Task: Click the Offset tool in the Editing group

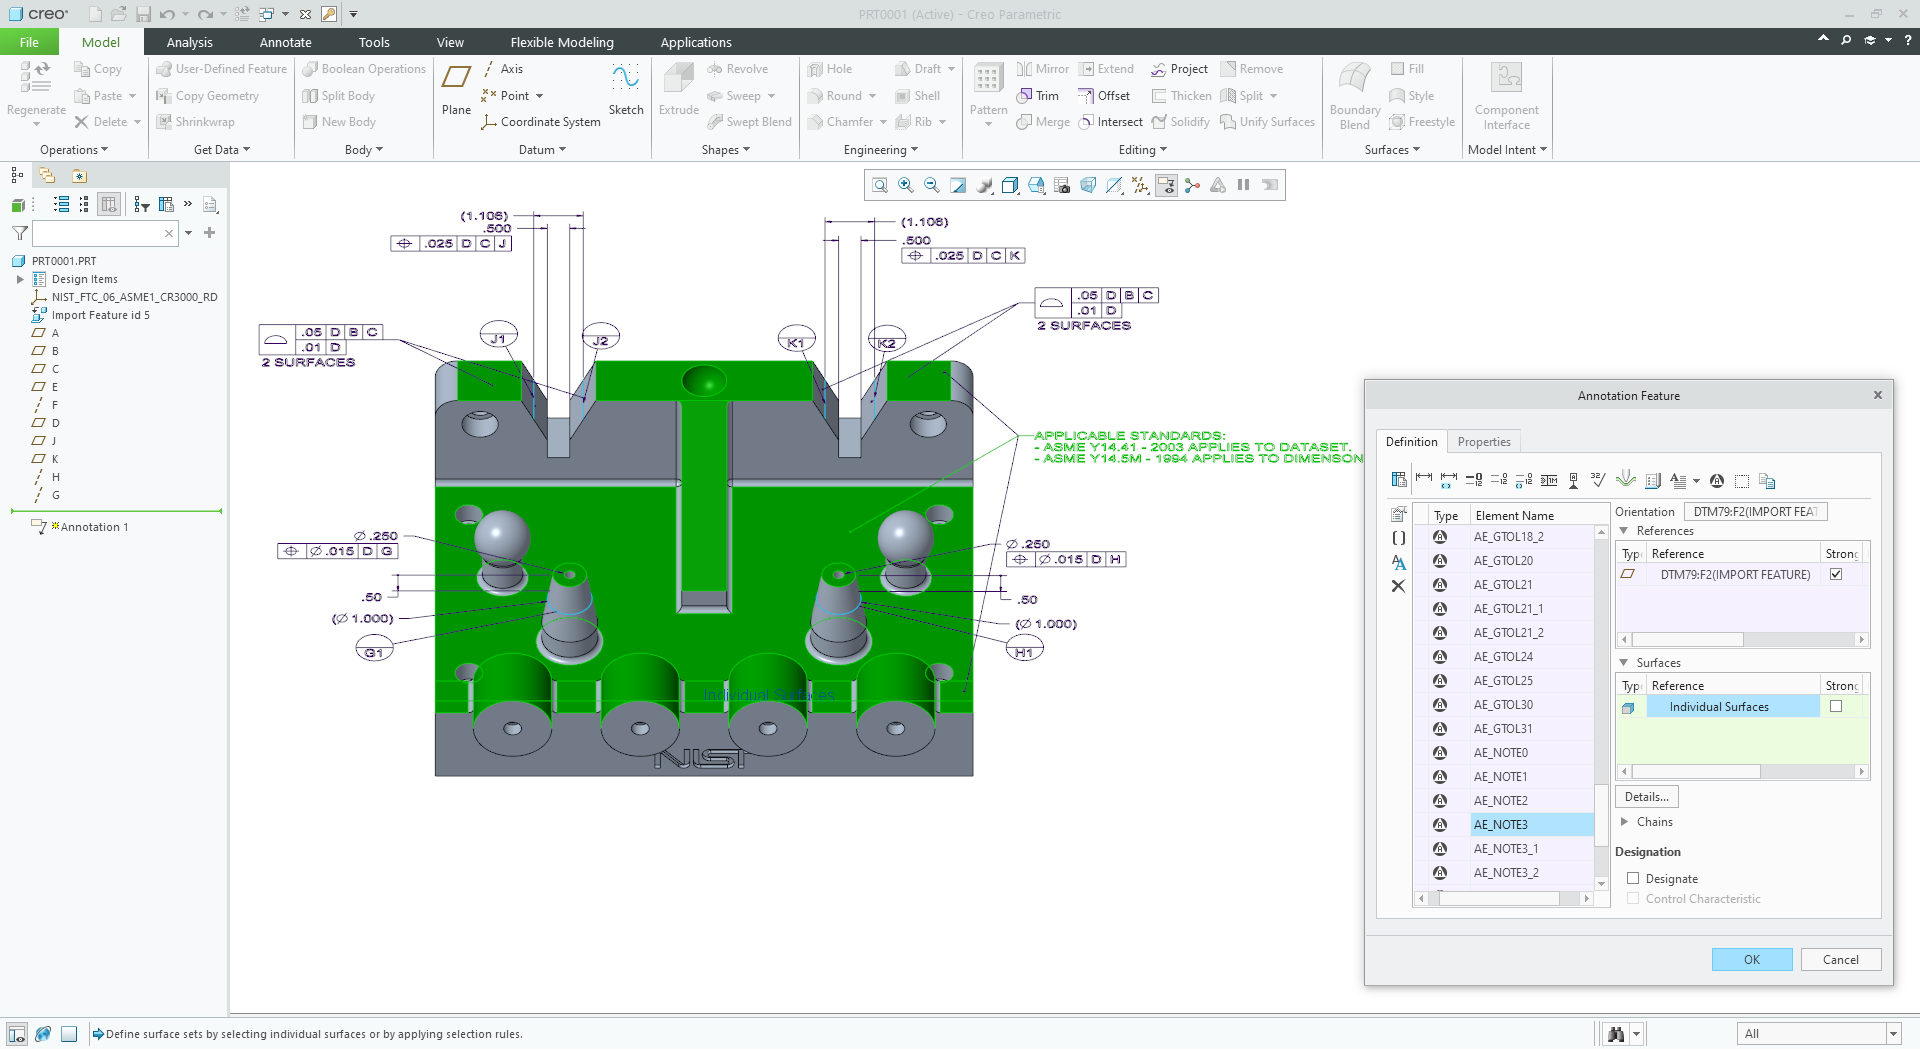Action: point(1104,96)
